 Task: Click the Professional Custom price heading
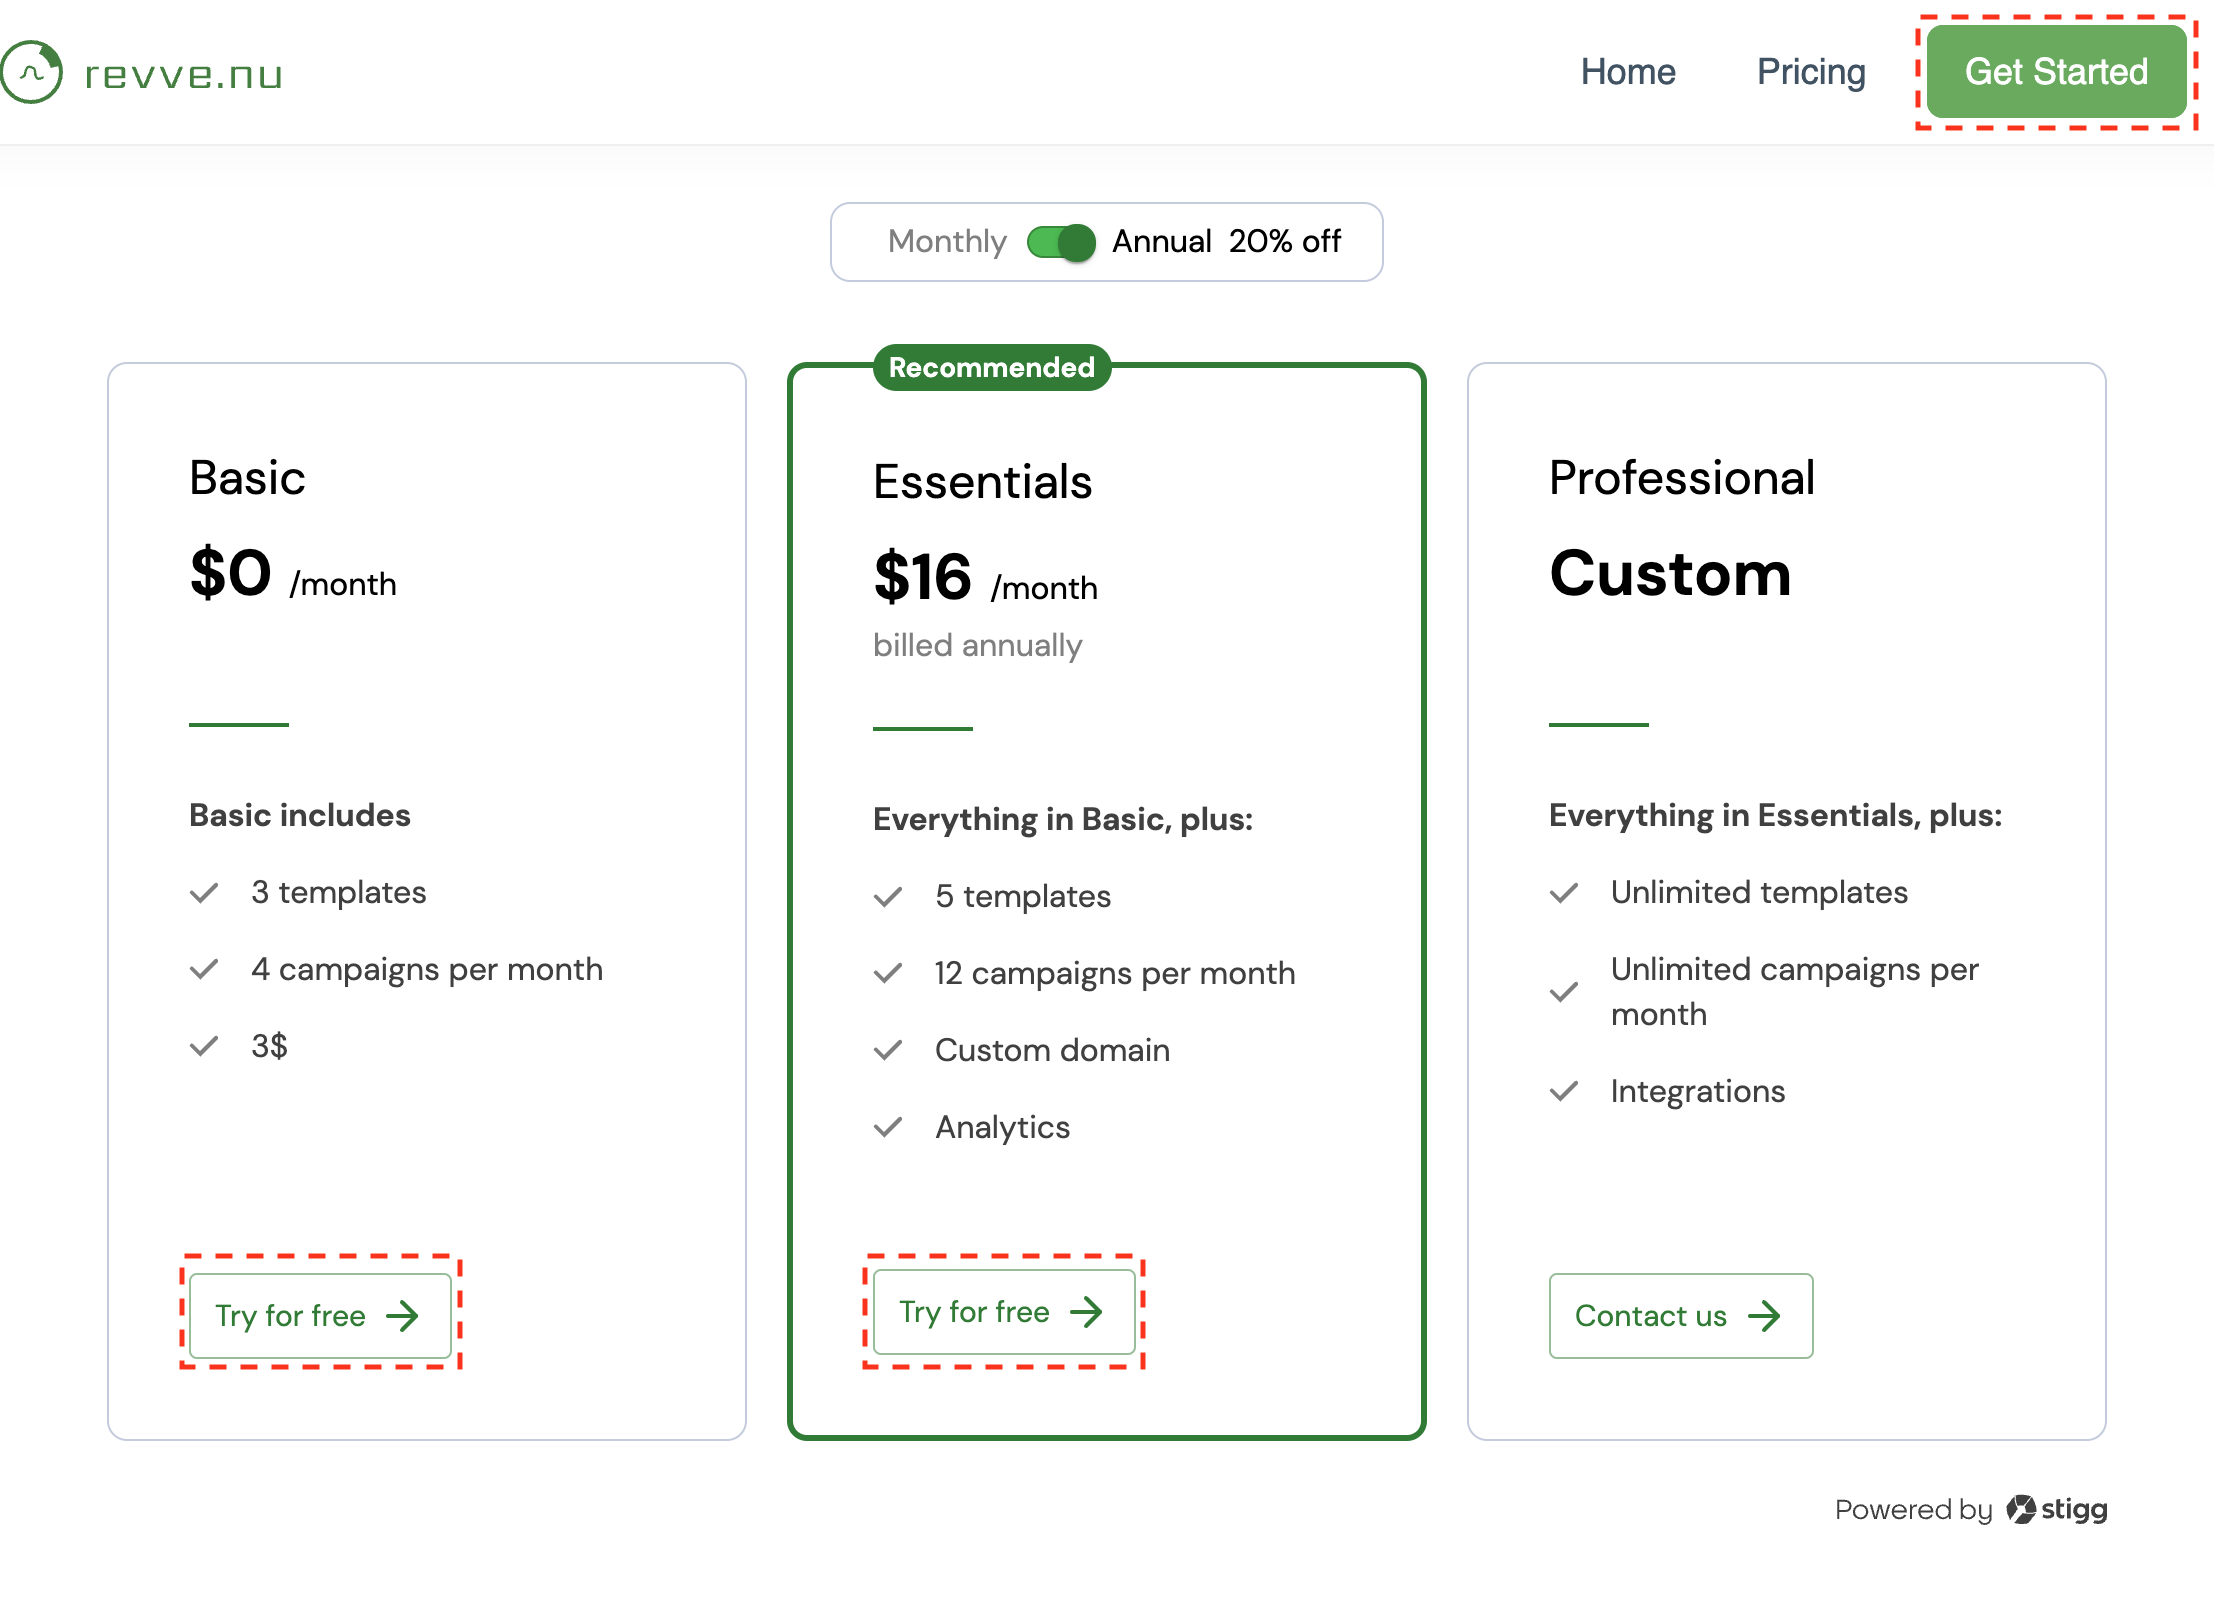[1670, 574]
